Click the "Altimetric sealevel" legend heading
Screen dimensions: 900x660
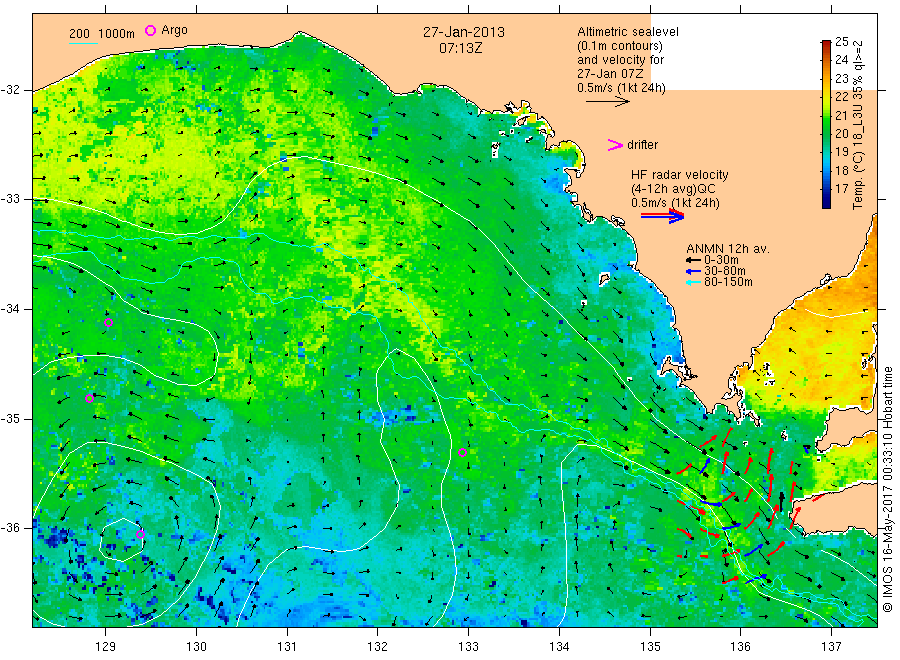pyautogui.click(x=628, y=32)
